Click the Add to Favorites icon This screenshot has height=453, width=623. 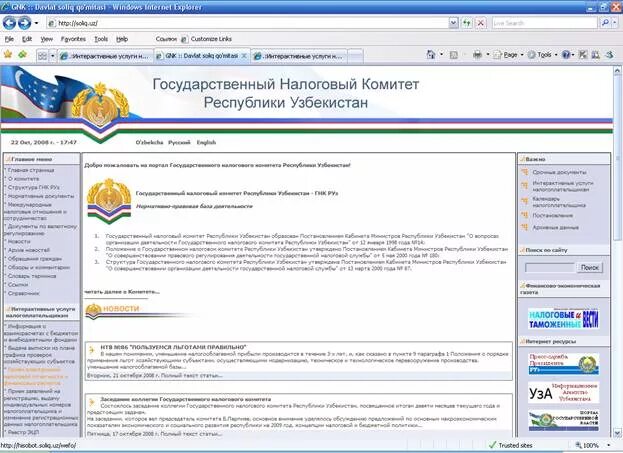coord(23,54)
